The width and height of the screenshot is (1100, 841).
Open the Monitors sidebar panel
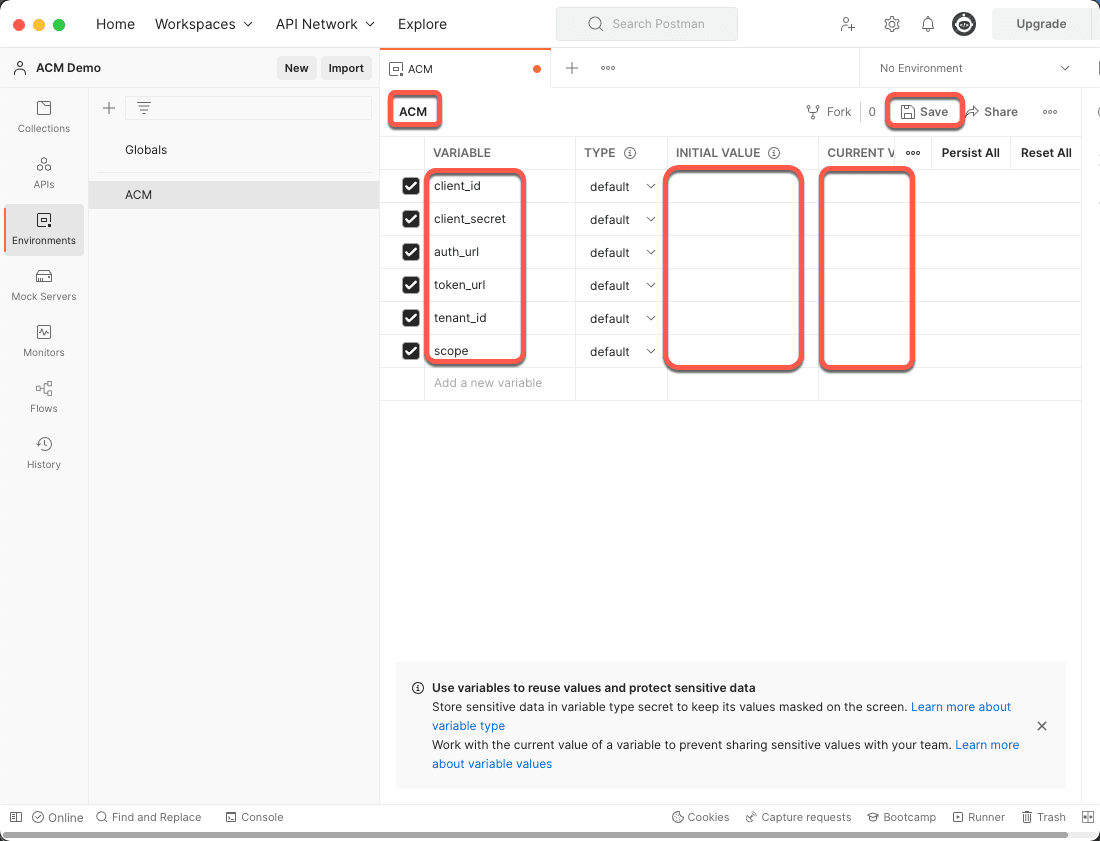(x=43, y=340)
